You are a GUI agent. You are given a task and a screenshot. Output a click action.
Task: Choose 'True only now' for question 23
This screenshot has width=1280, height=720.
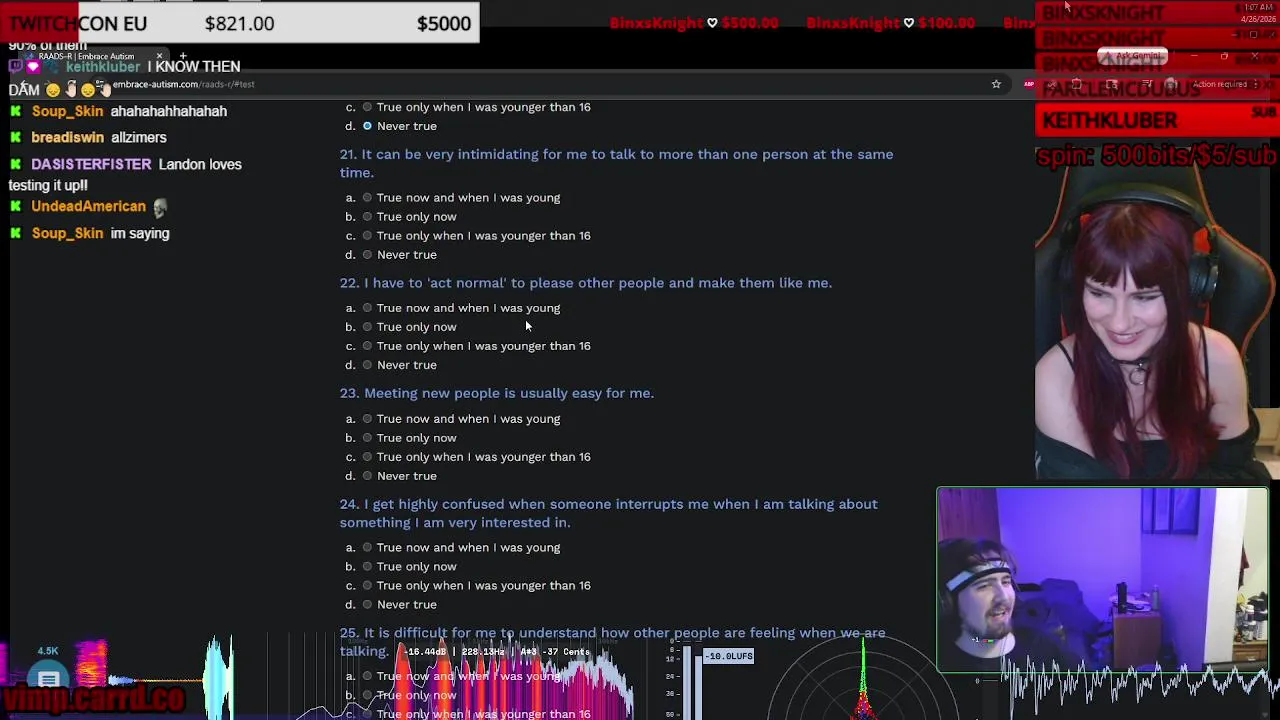pos(367,438)
